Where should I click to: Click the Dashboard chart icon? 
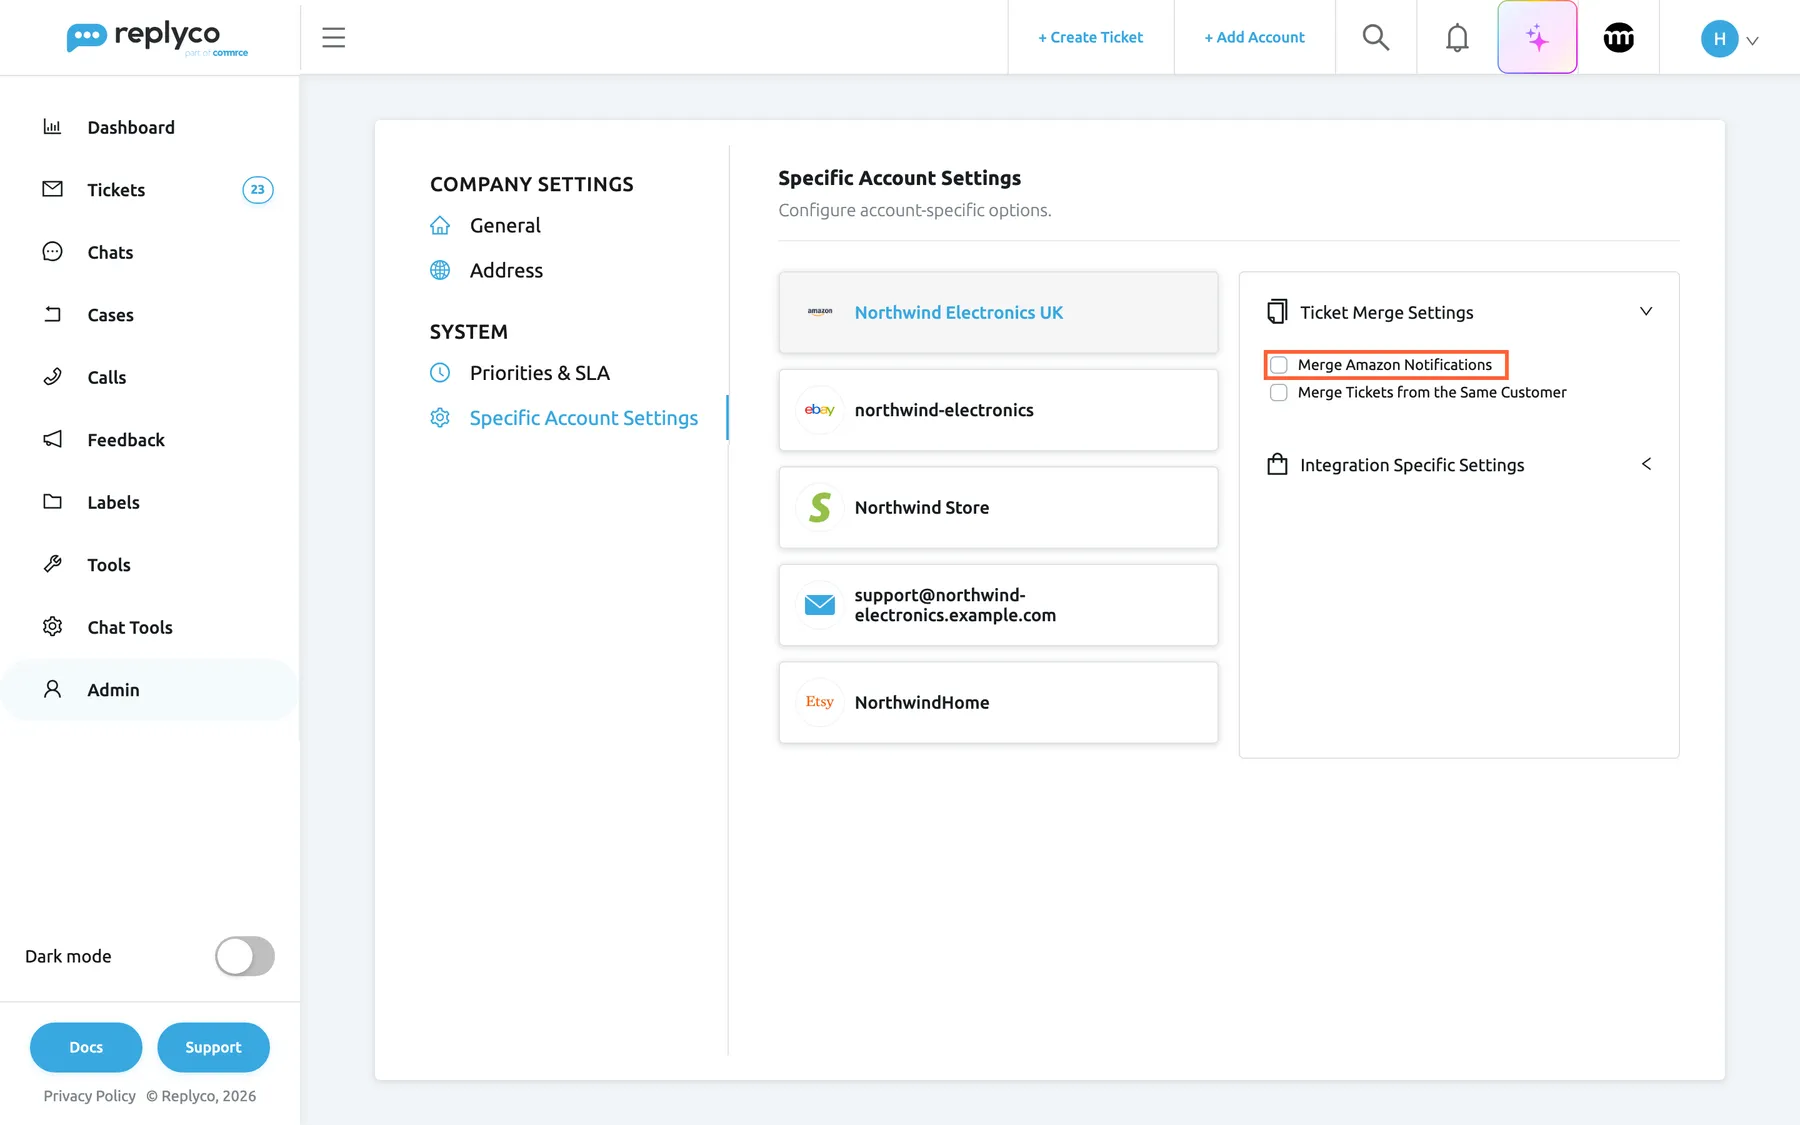point(52,127)
